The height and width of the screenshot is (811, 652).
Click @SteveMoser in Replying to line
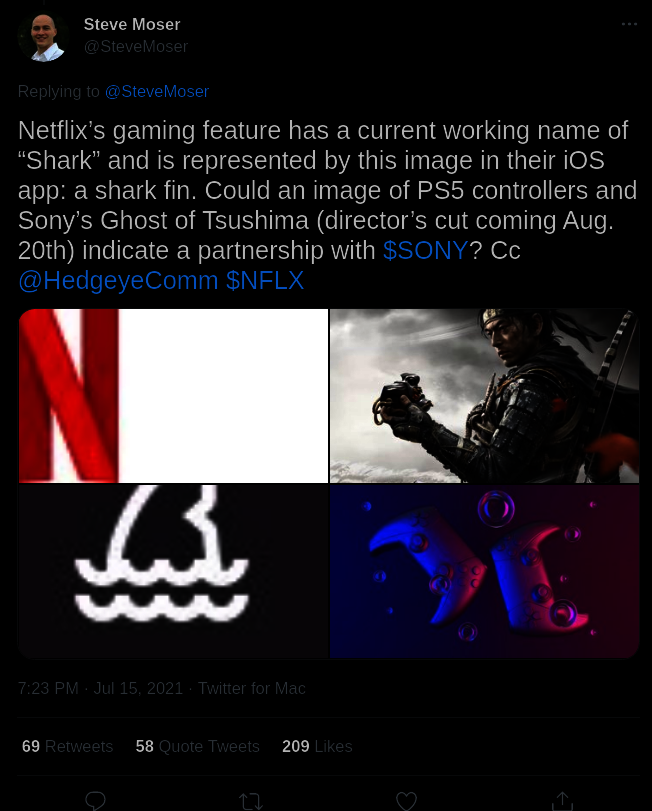pos(157,92)
